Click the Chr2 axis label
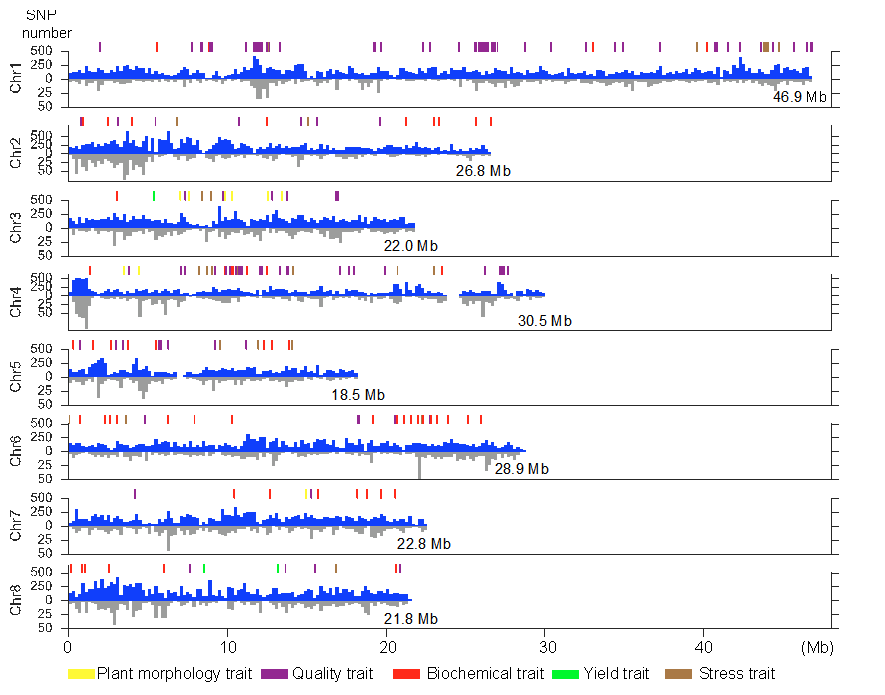 [16, 151]
